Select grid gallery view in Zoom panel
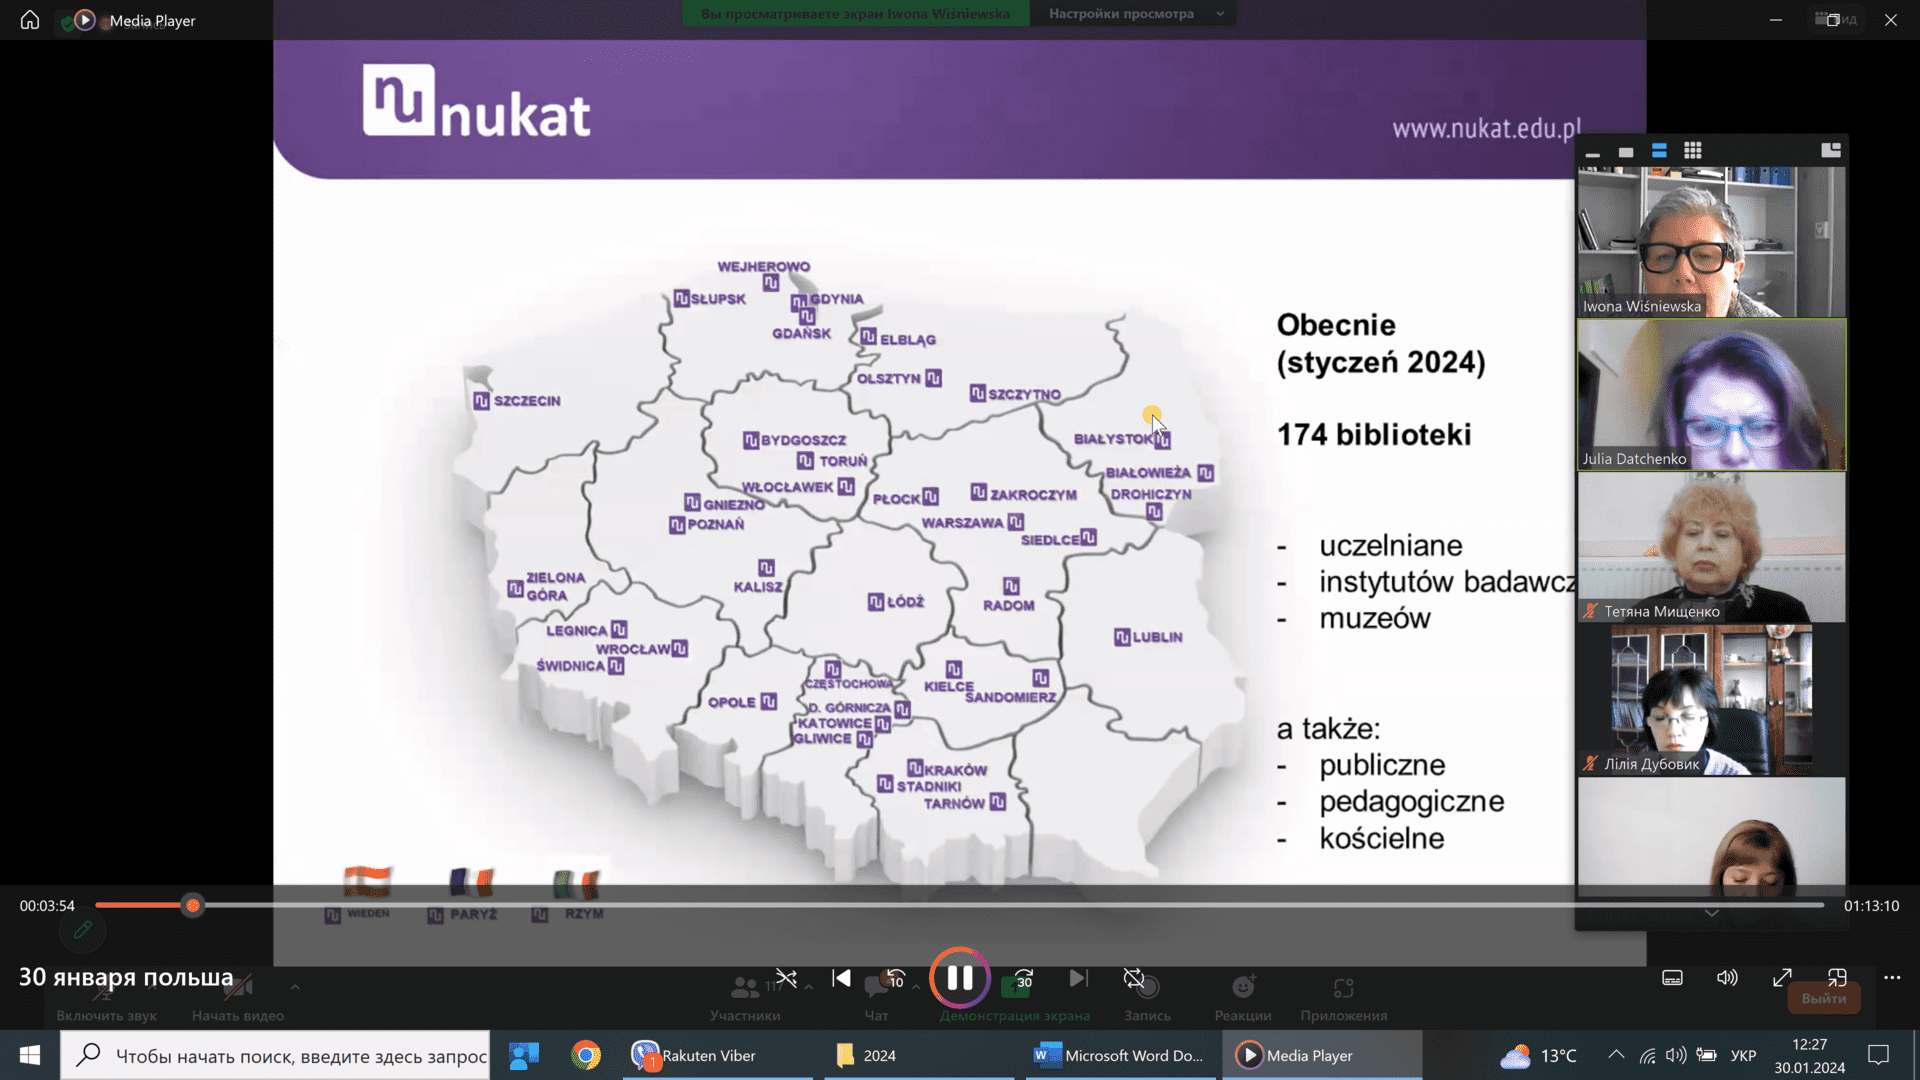 click(x=1693, y=151)
